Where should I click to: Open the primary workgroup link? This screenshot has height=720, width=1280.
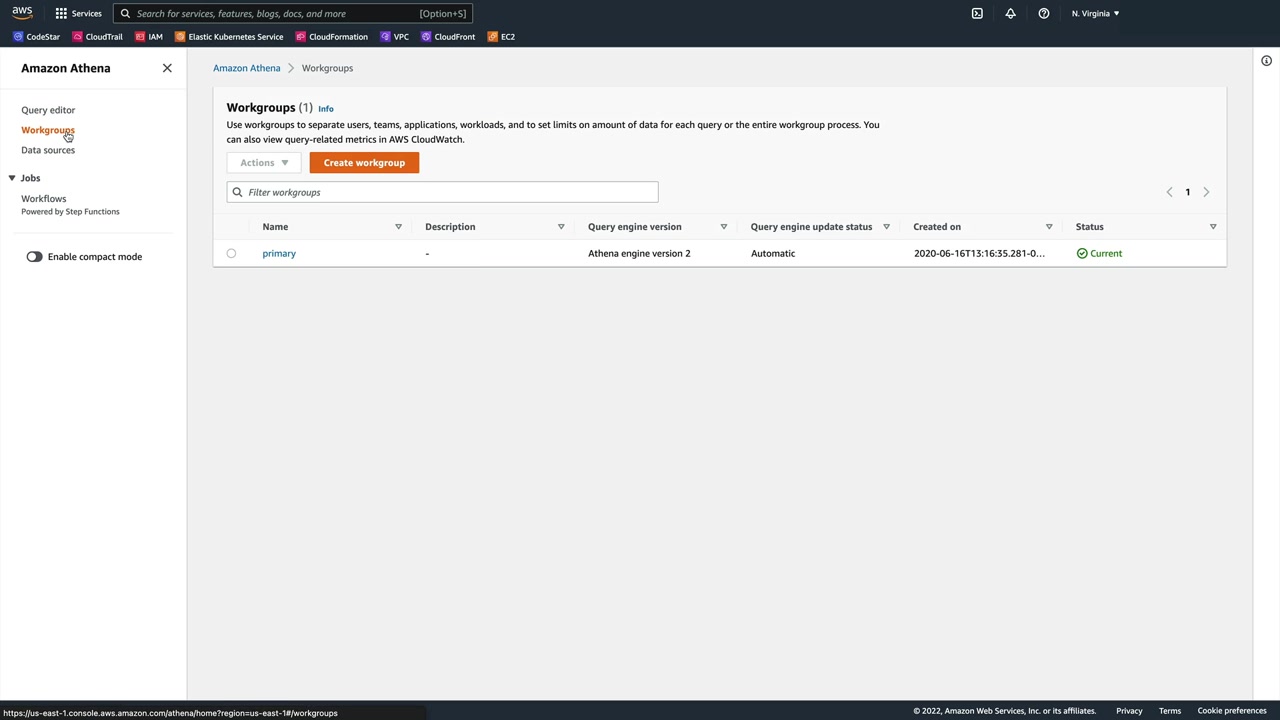279,253
